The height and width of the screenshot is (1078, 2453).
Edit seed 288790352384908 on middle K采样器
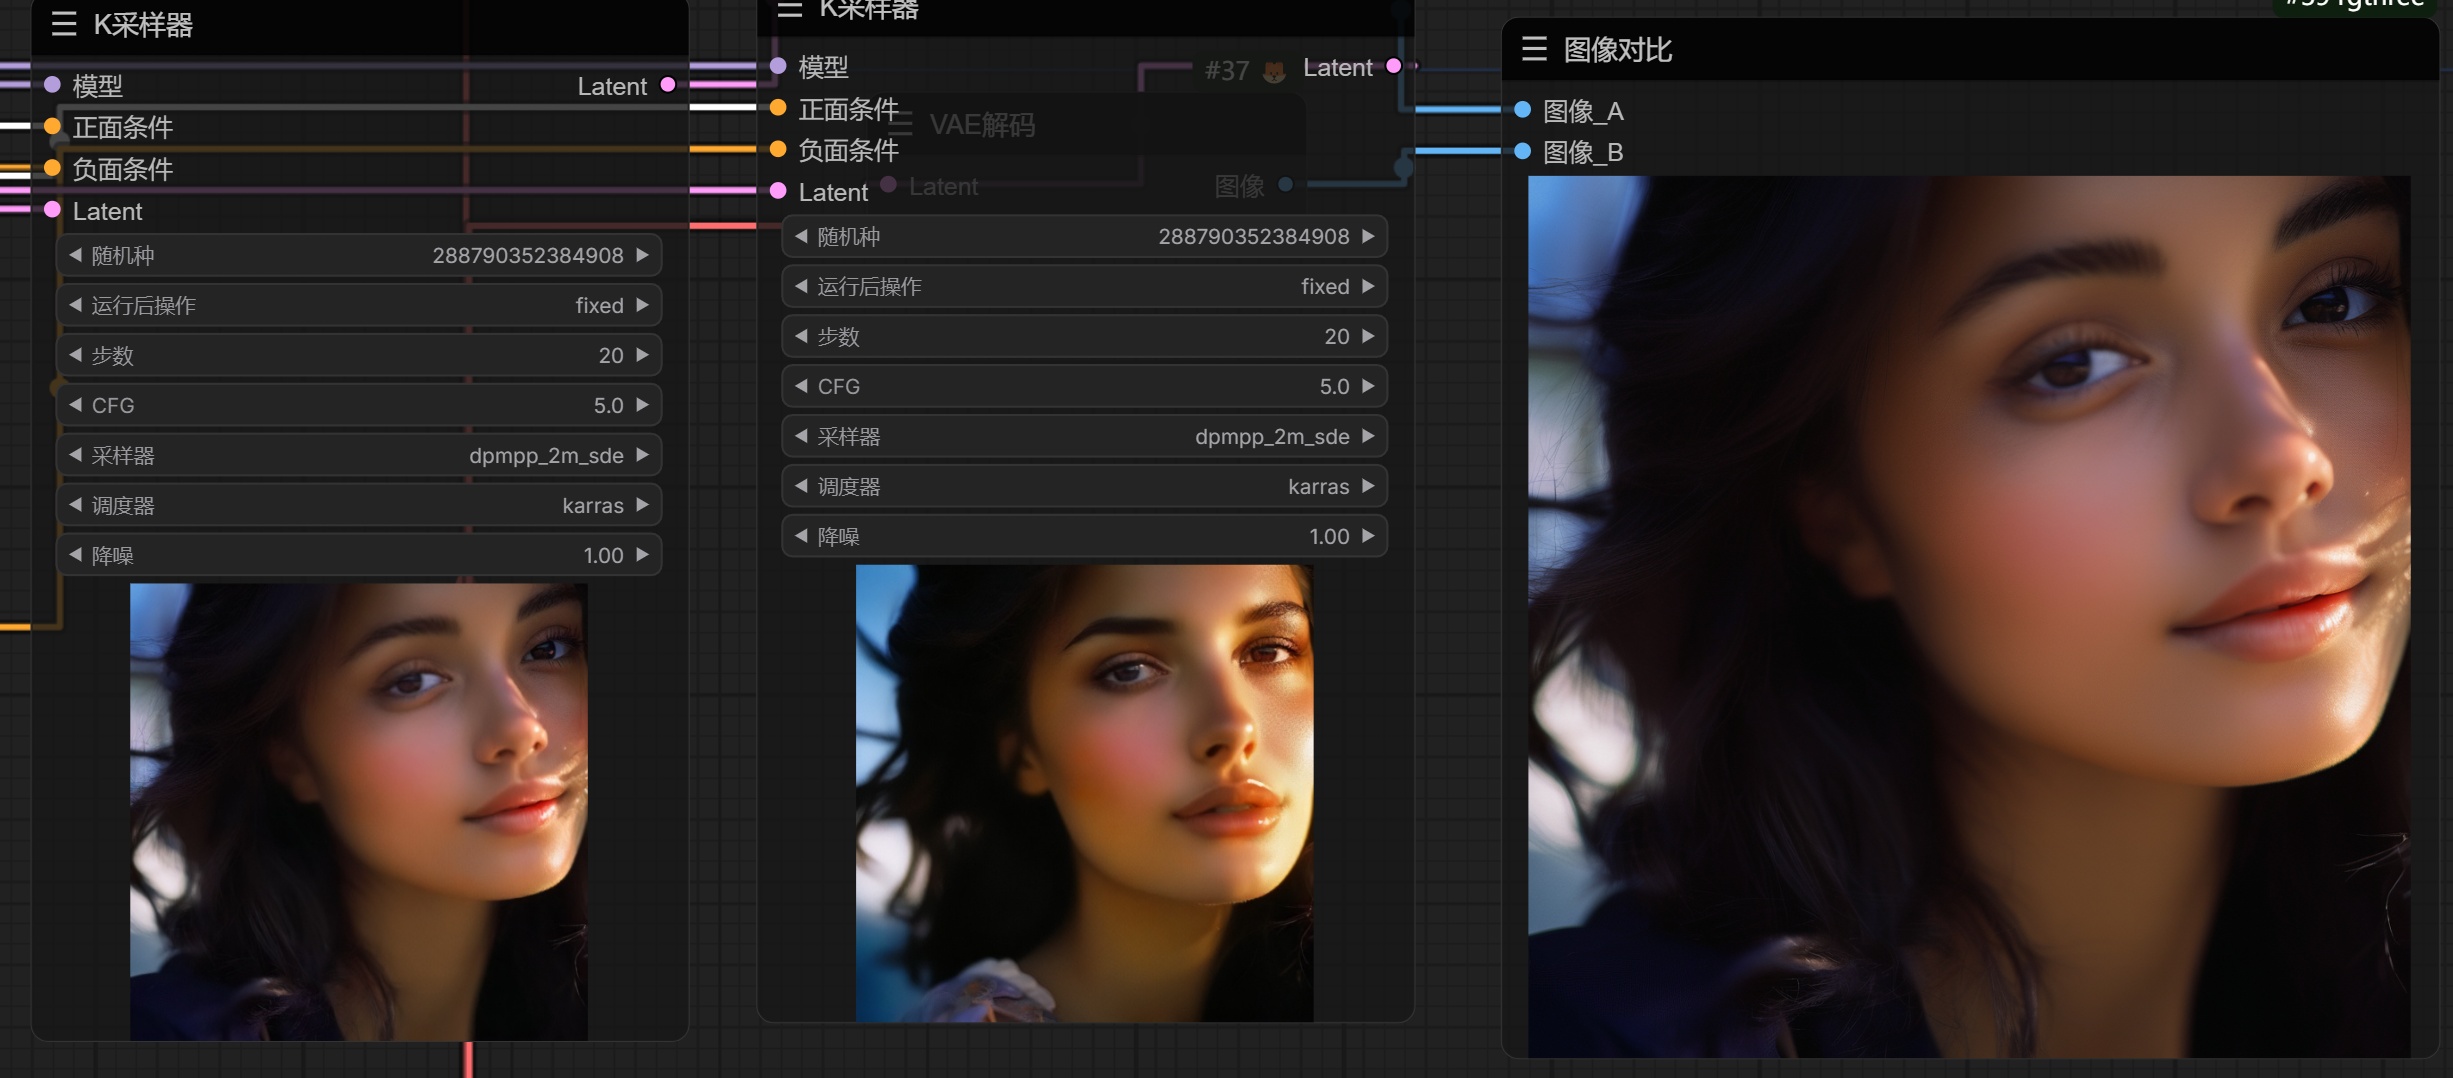[1254, 236]
